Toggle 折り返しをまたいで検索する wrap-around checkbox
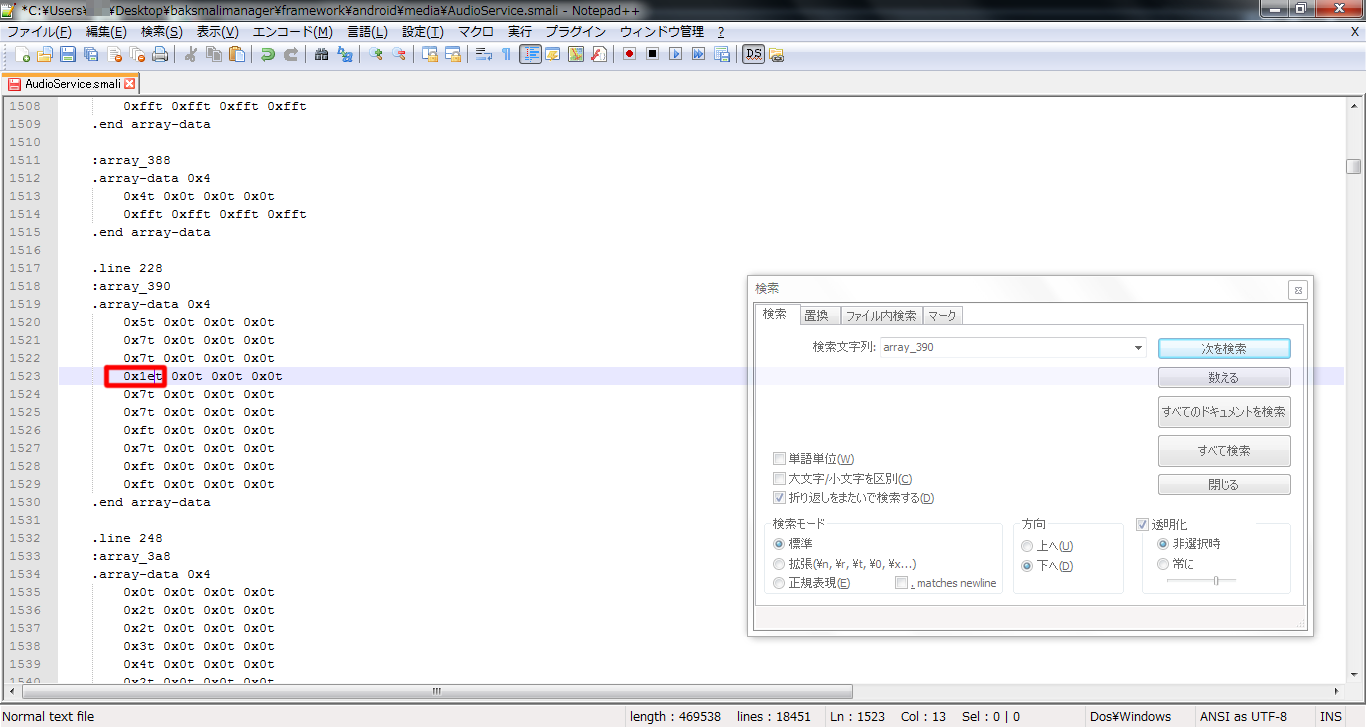Screen dimensions: 1366x728 click(779, 498)
